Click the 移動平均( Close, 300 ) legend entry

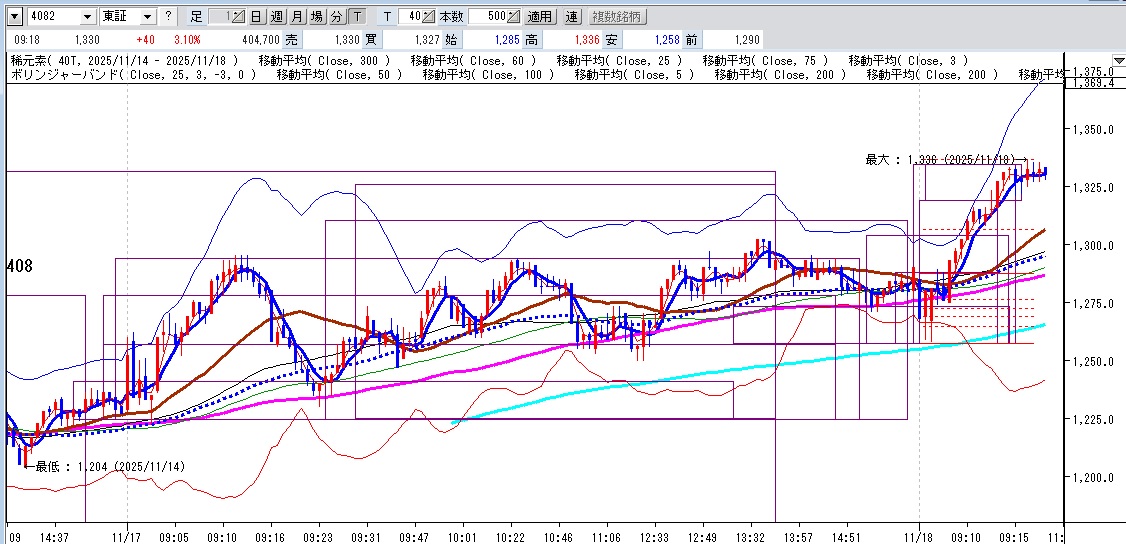coord(325,60)
